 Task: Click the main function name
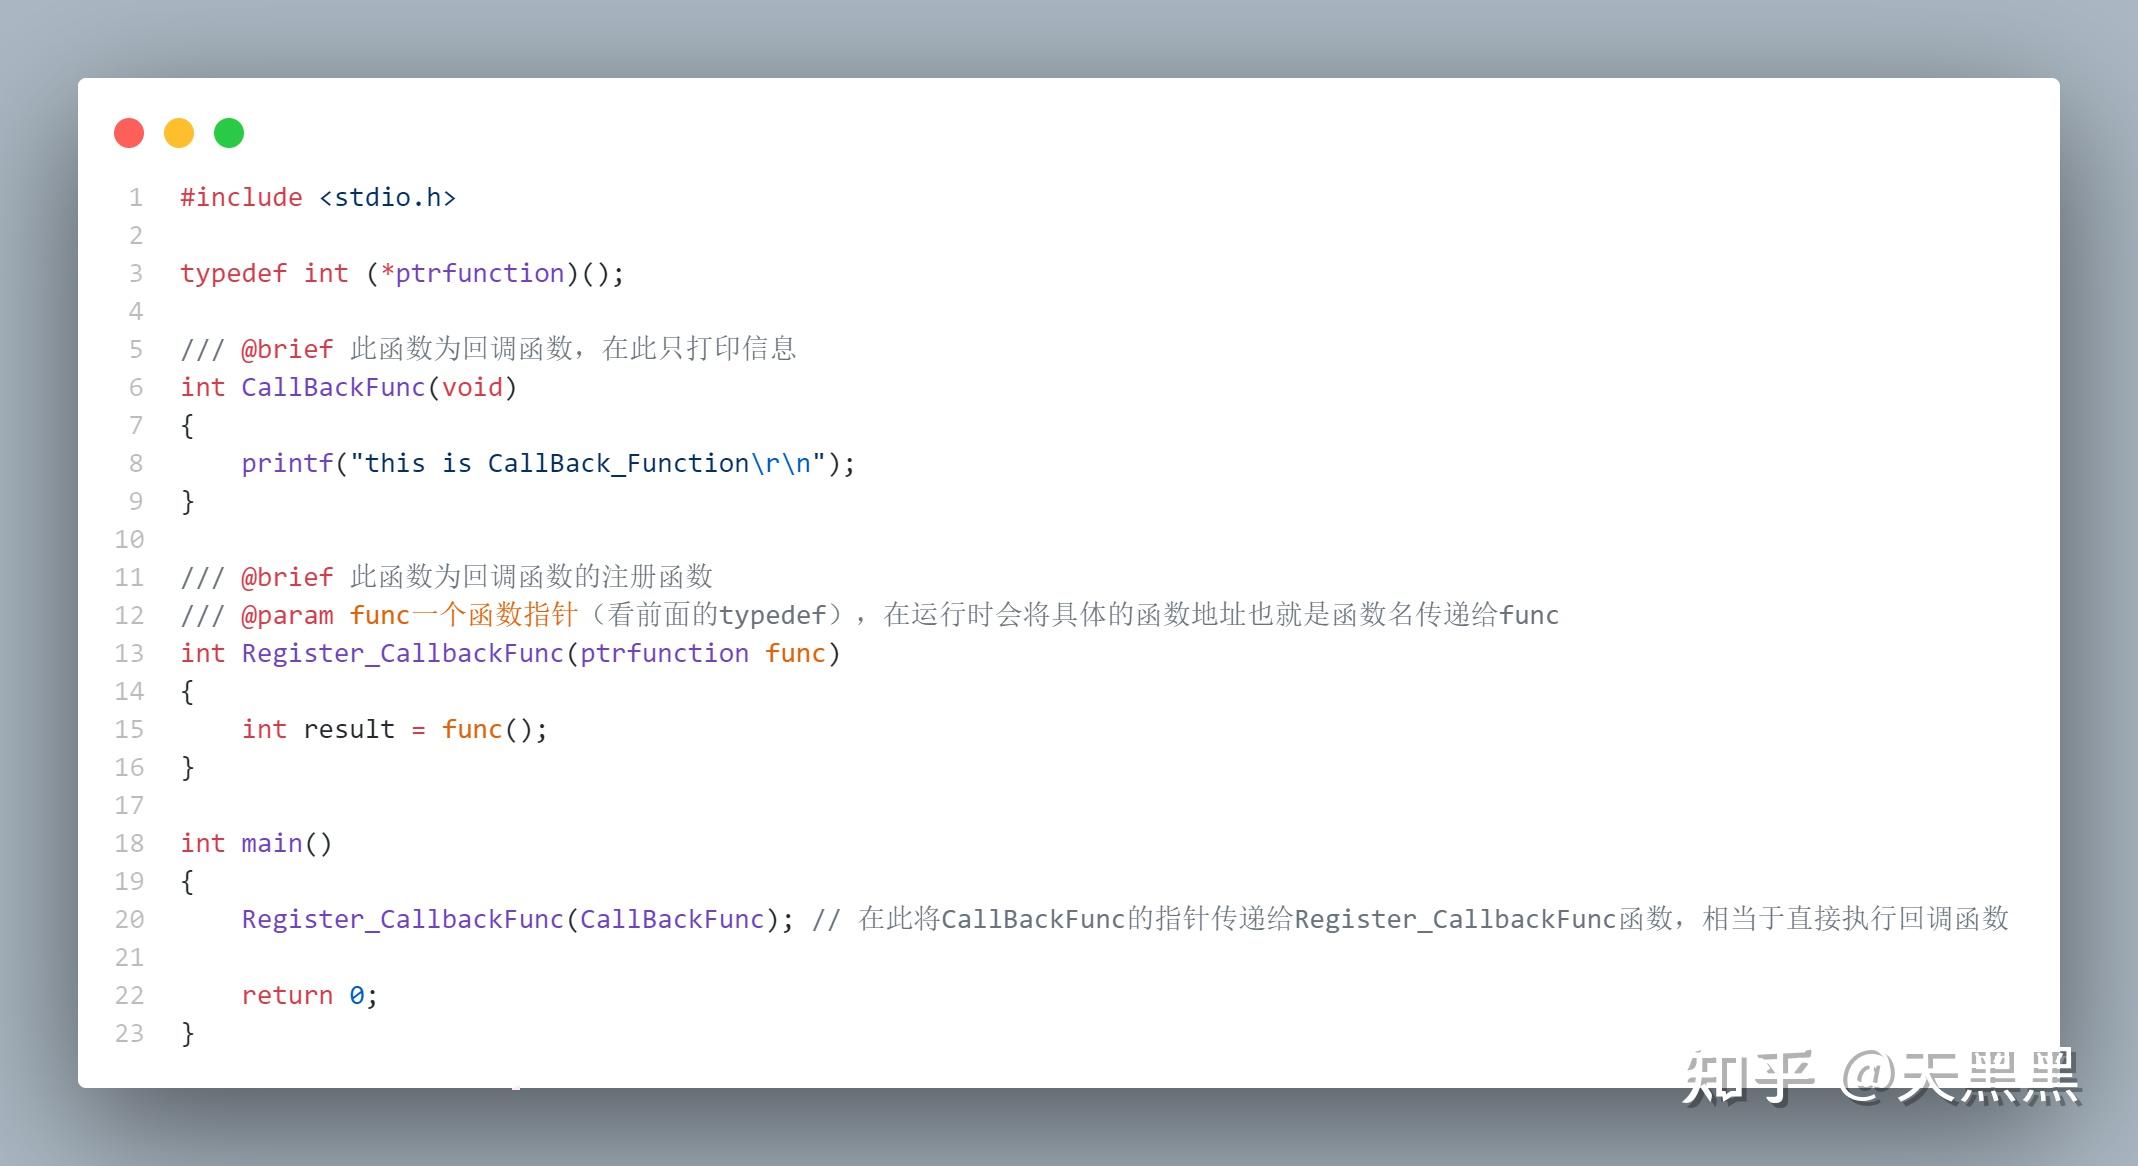[272, 843]
